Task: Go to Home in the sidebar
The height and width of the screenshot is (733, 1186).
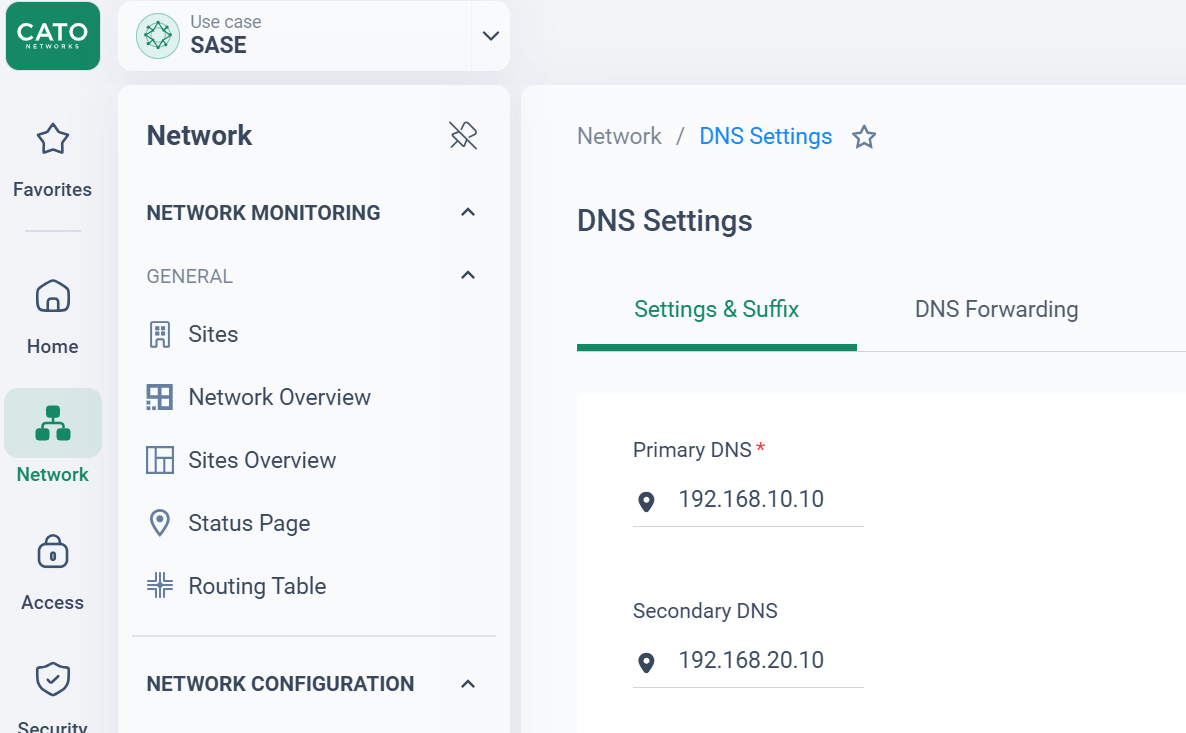Action: coord(52,316)
